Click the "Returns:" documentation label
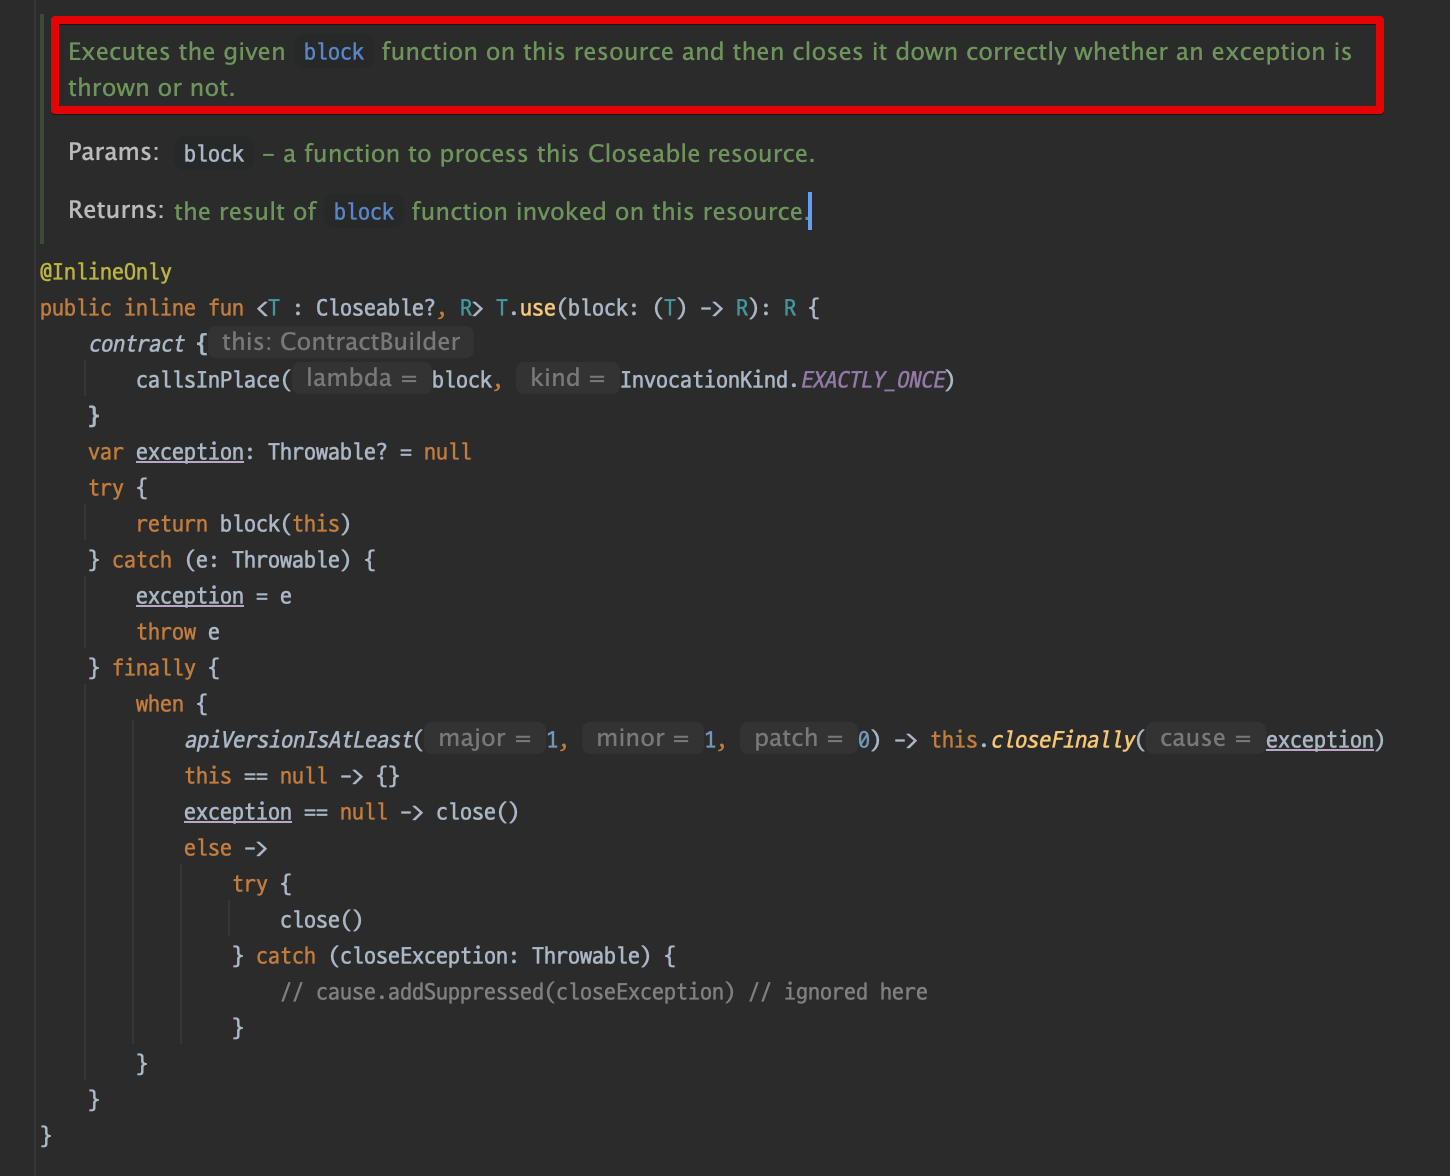Image resolution: width=1450 pixels, height=1176 pixels. (x=116, y=210)
